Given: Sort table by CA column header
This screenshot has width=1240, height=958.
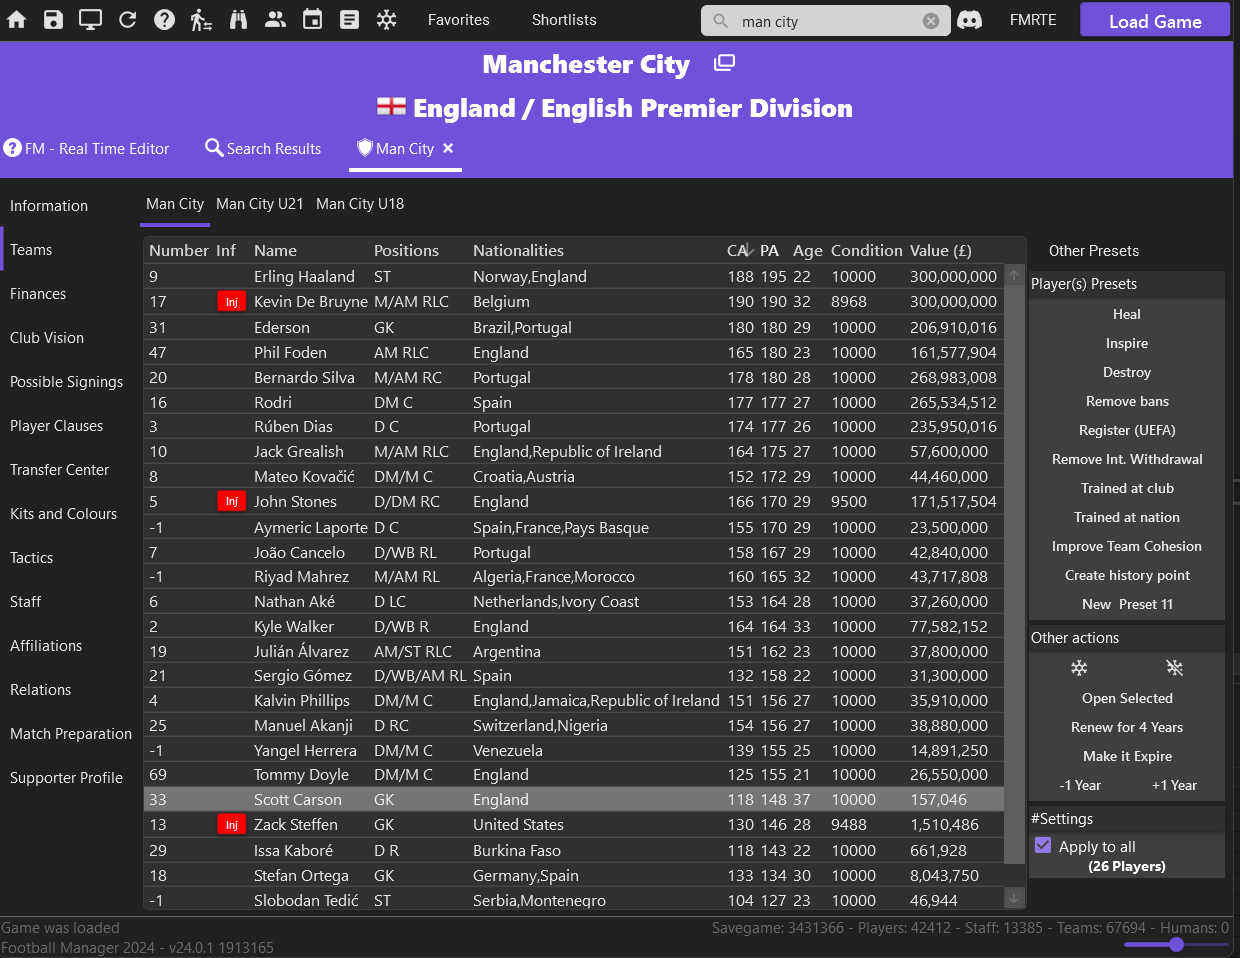Looking at the screenshot, I should pos(738,250).
